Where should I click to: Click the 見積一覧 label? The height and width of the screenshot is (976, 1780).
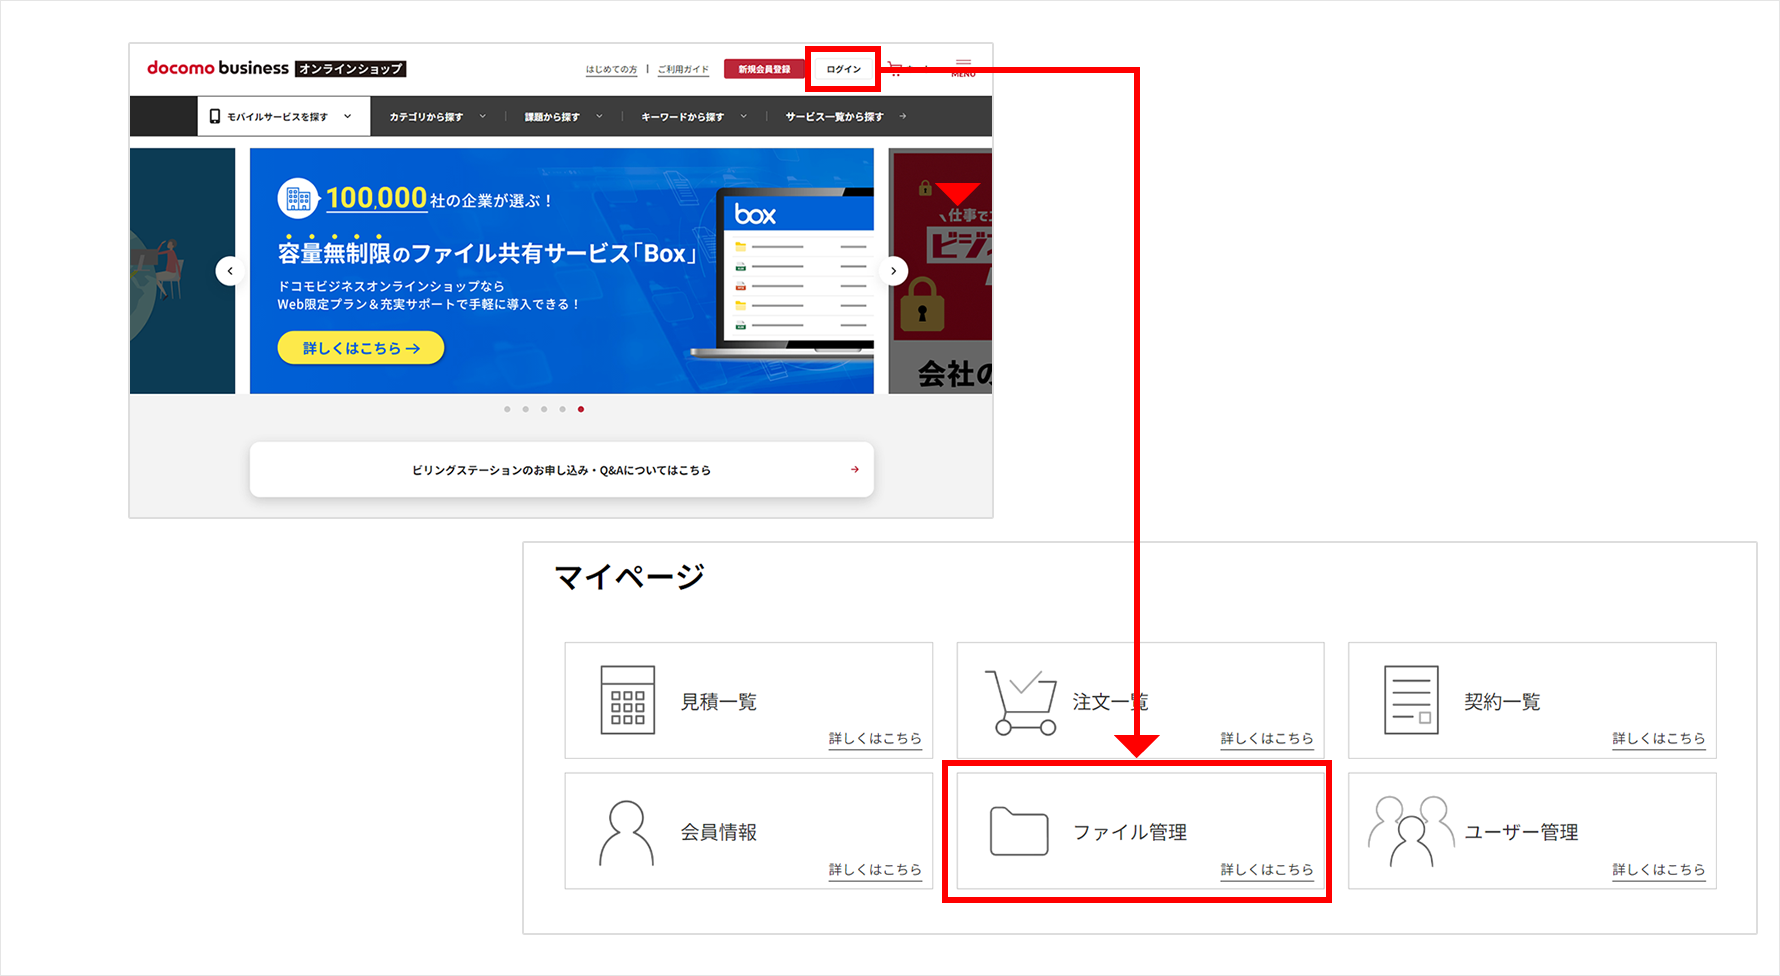[719, 702]
